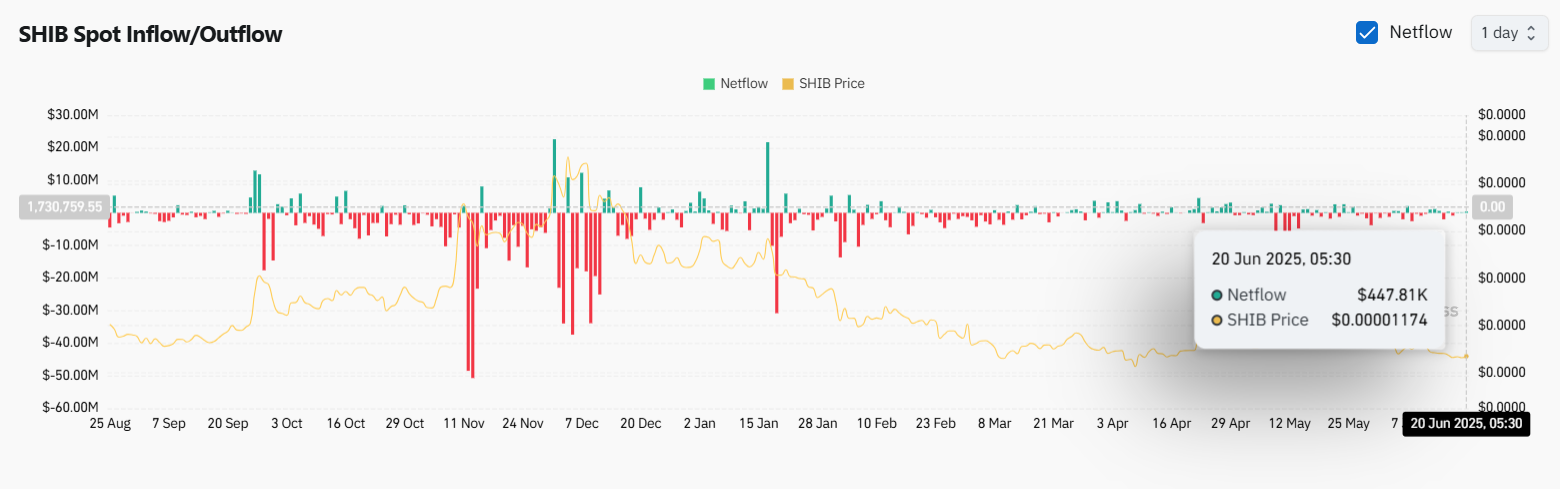Click the 25 Aug x-axis date label
Screen dimensions: 1560x489
(x=110, y=424)
